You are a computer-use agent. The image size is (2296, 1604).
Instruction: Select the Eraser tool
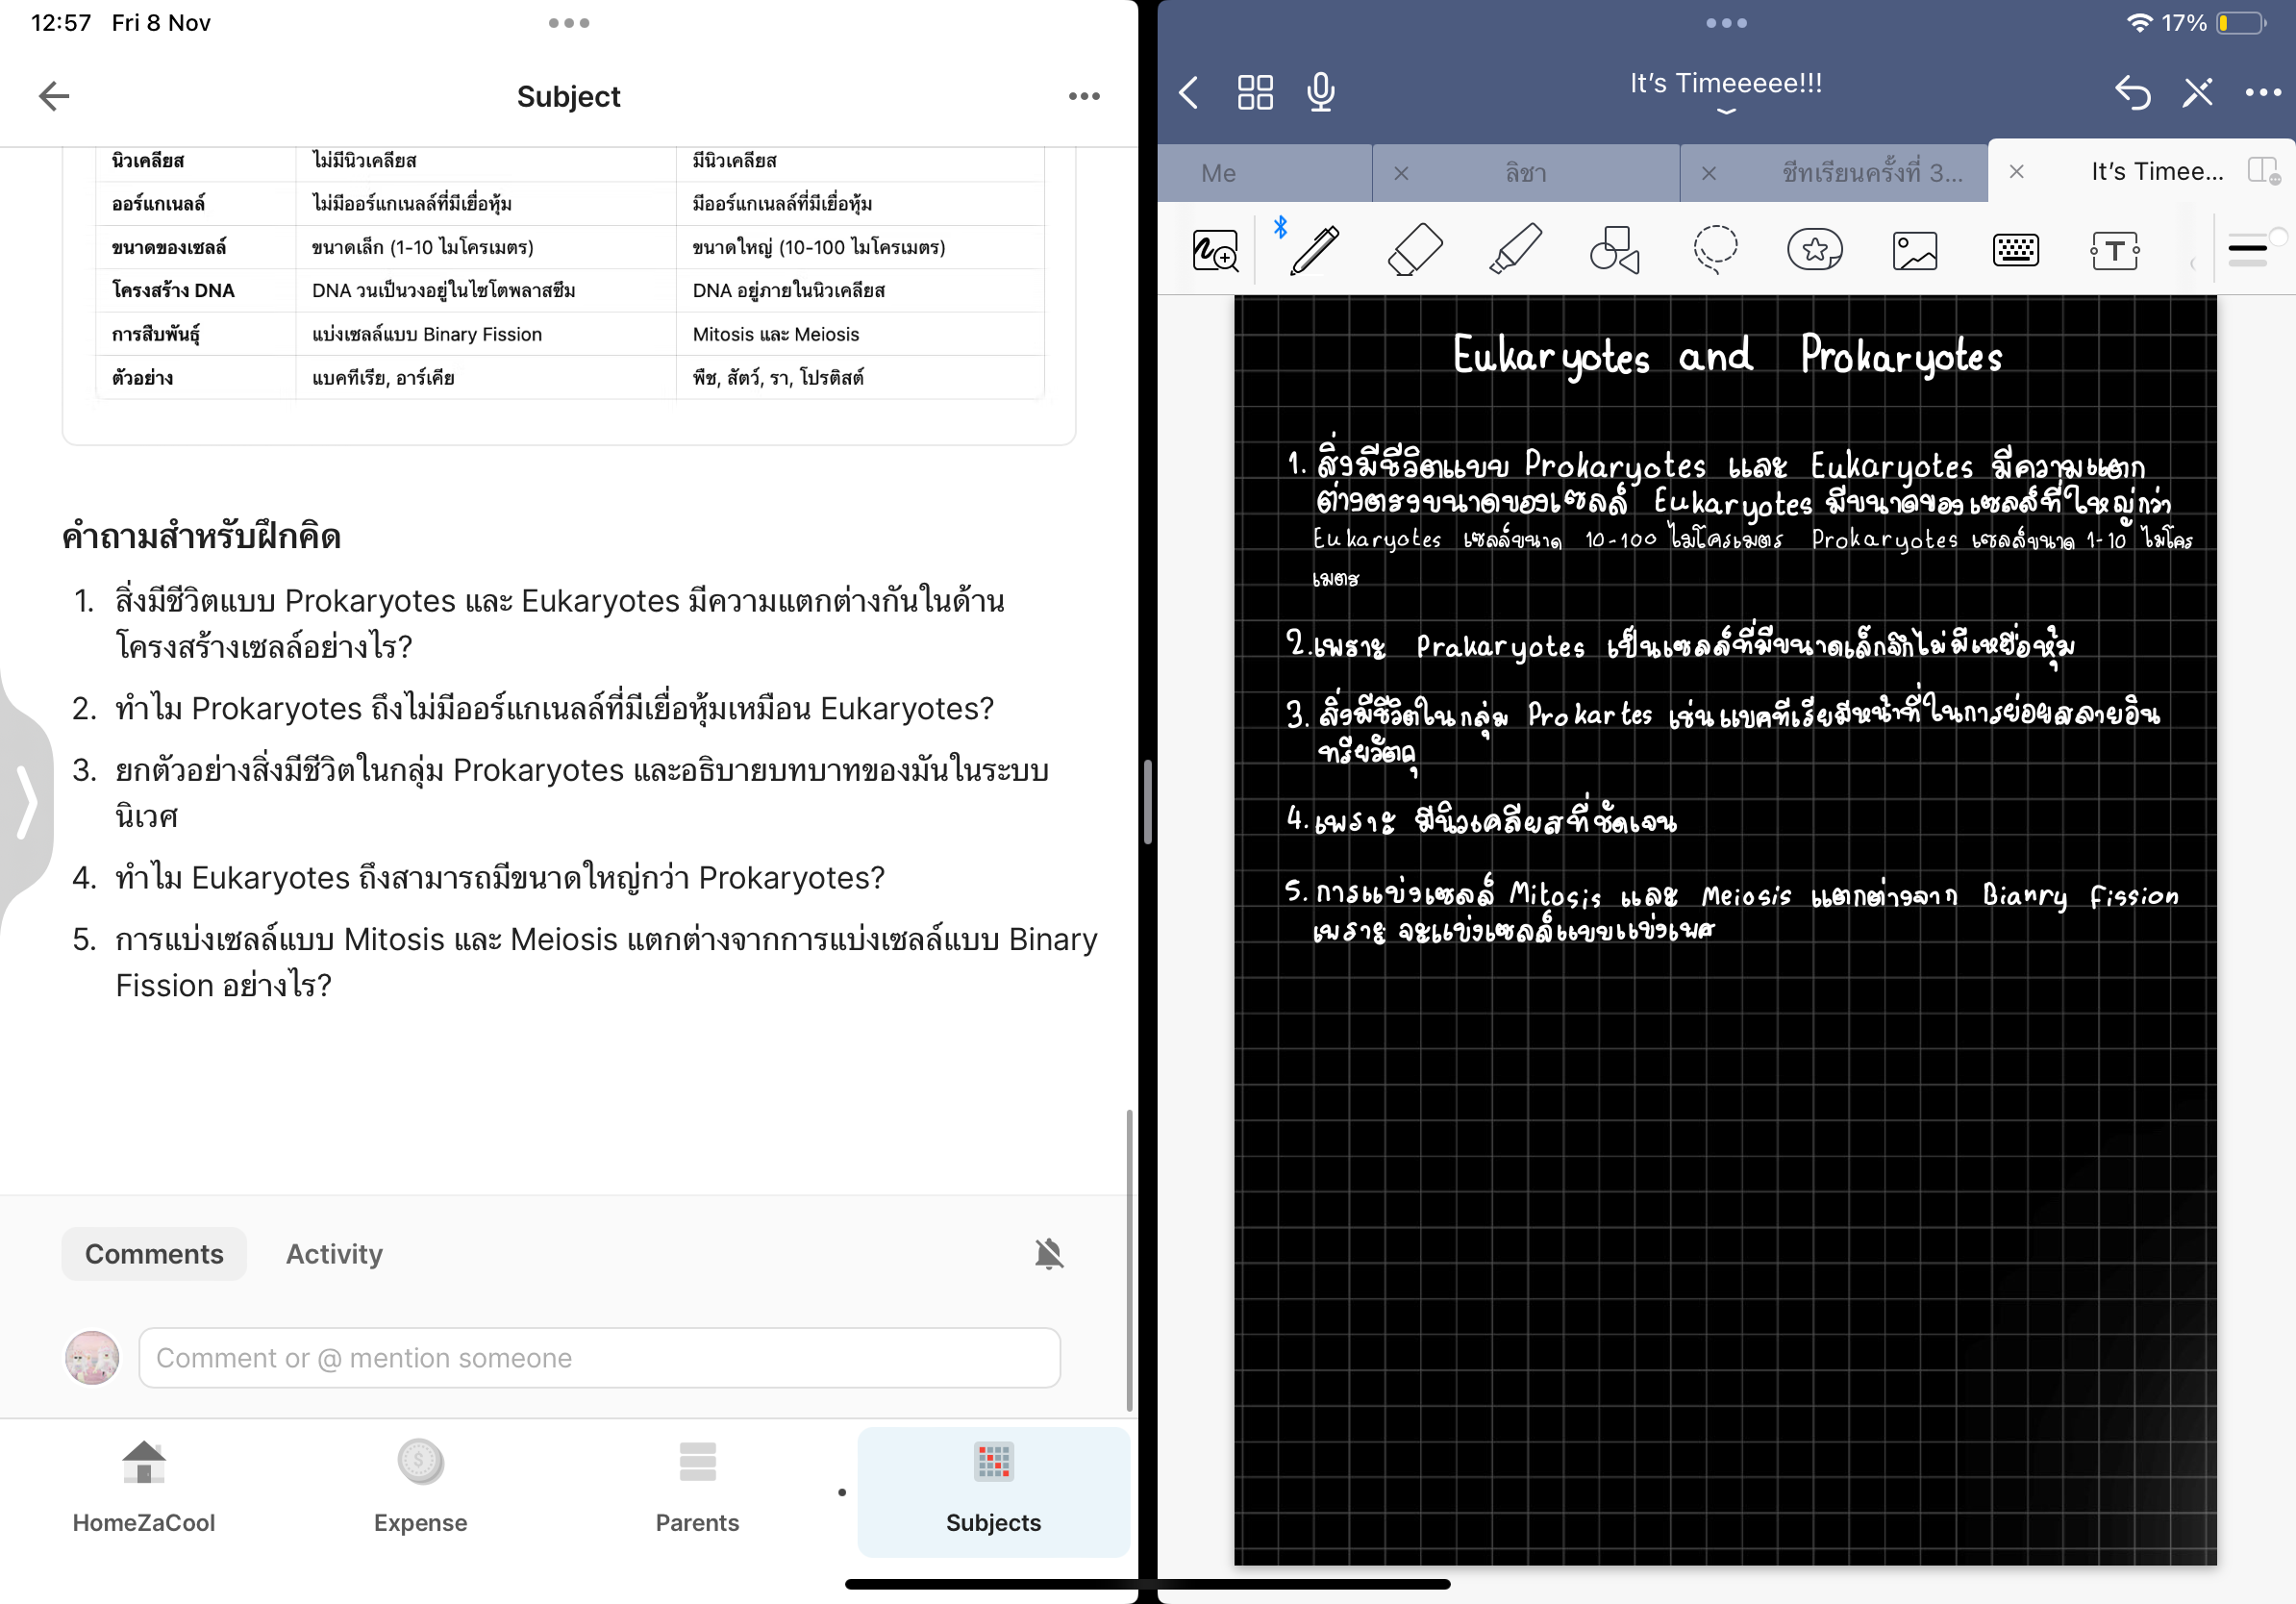tap(1414, 250)
